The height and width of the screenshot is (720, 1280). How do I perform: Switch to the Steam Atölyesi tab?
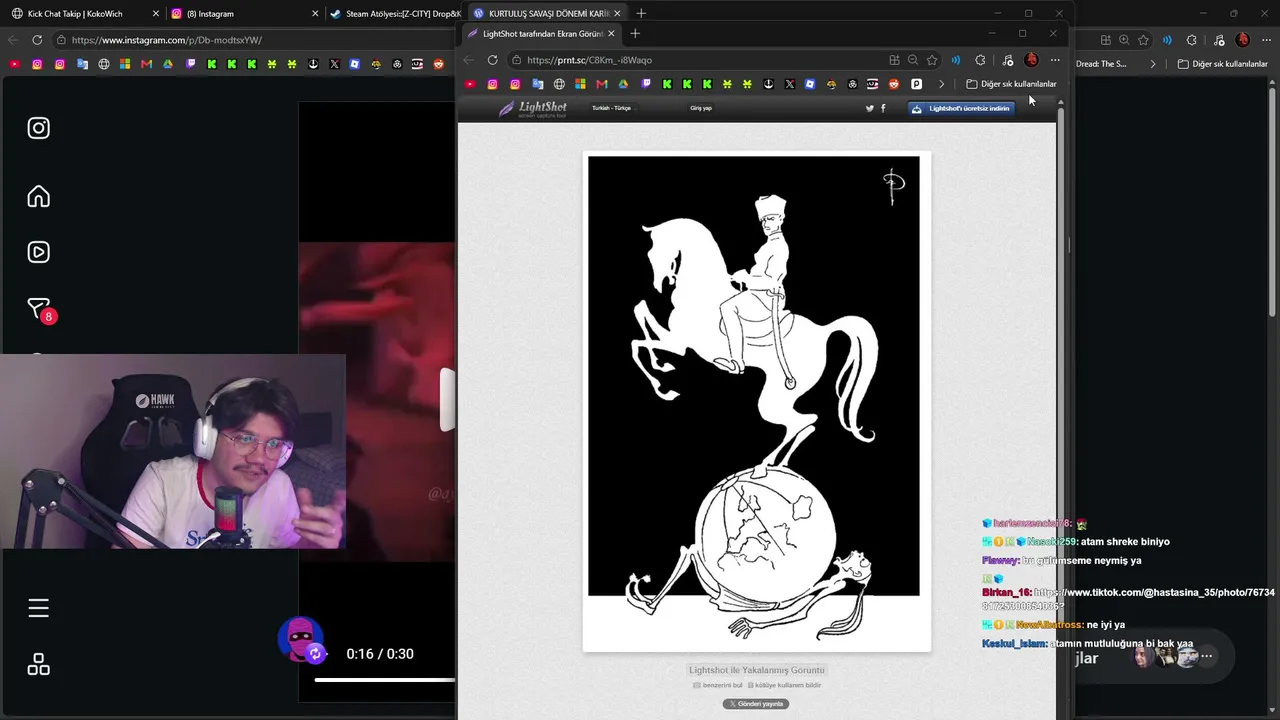click(395, 14)
